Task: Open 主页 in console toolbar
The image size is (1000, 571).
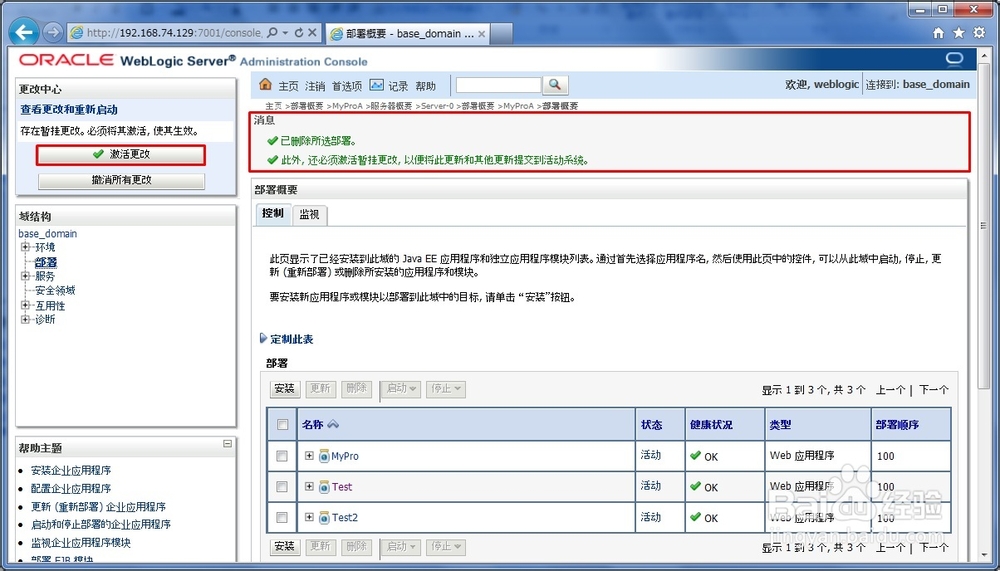Action: 288,85
